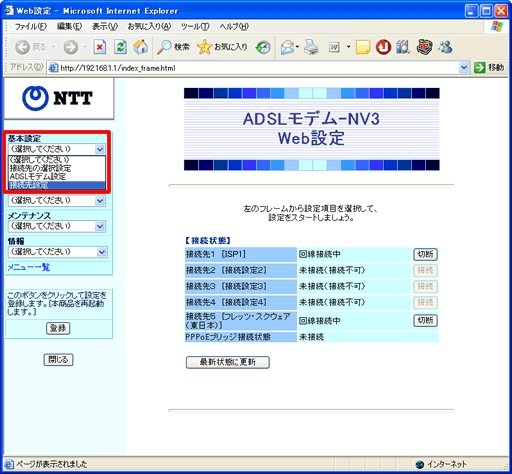This screenshot has height=474, width=512.
Task: Select ADSLモデム設定 in the dropdown list
Action: pos(57,176)
